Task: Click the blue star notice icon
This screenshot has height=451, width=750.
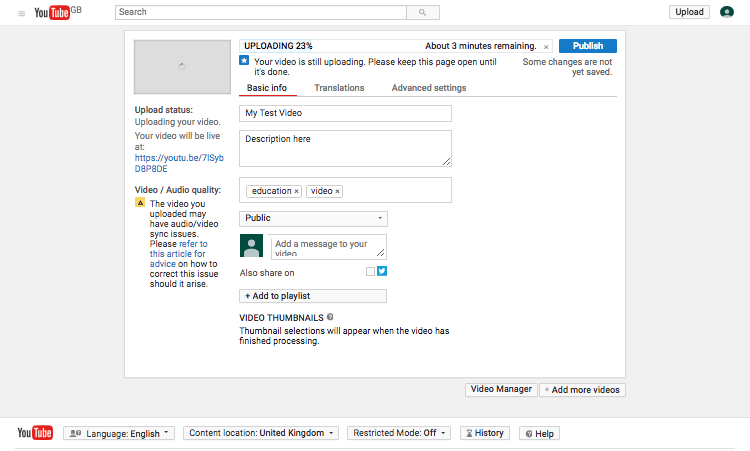Action: click(x=244, y=61)
